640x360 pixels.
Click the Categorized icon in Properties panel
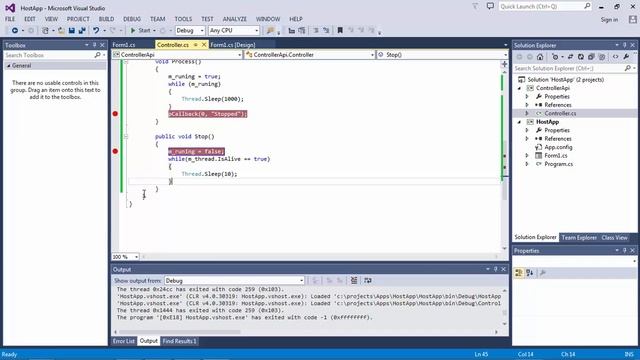click(x=519, y=273)
